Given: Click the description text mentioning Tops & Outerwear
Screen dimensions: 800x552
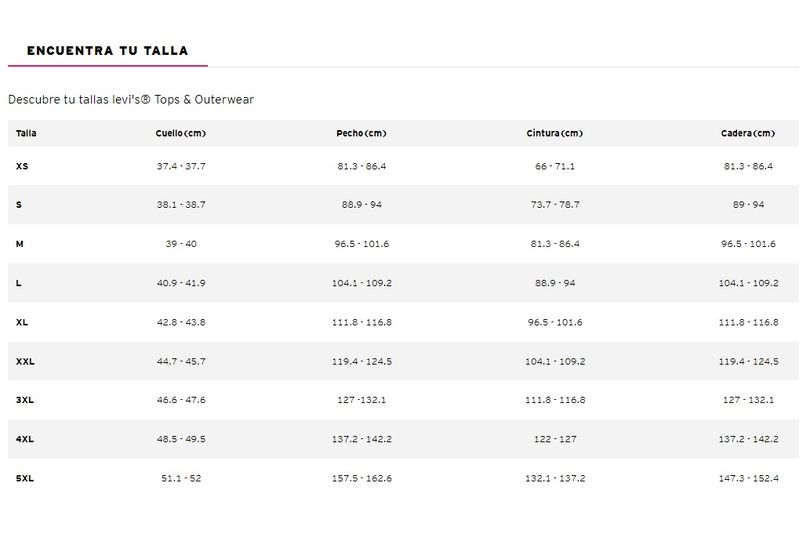Looking at the screenshot, I should click(131, 100).
